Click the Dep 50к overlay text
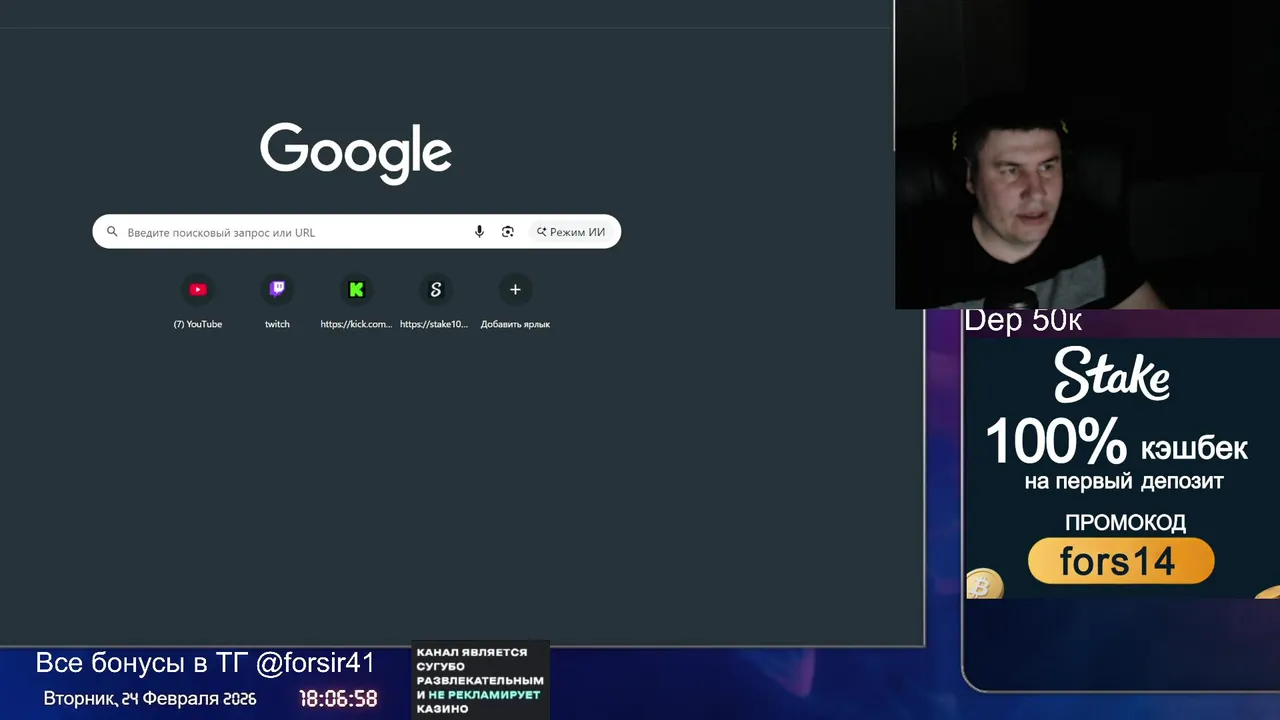 1023,321
